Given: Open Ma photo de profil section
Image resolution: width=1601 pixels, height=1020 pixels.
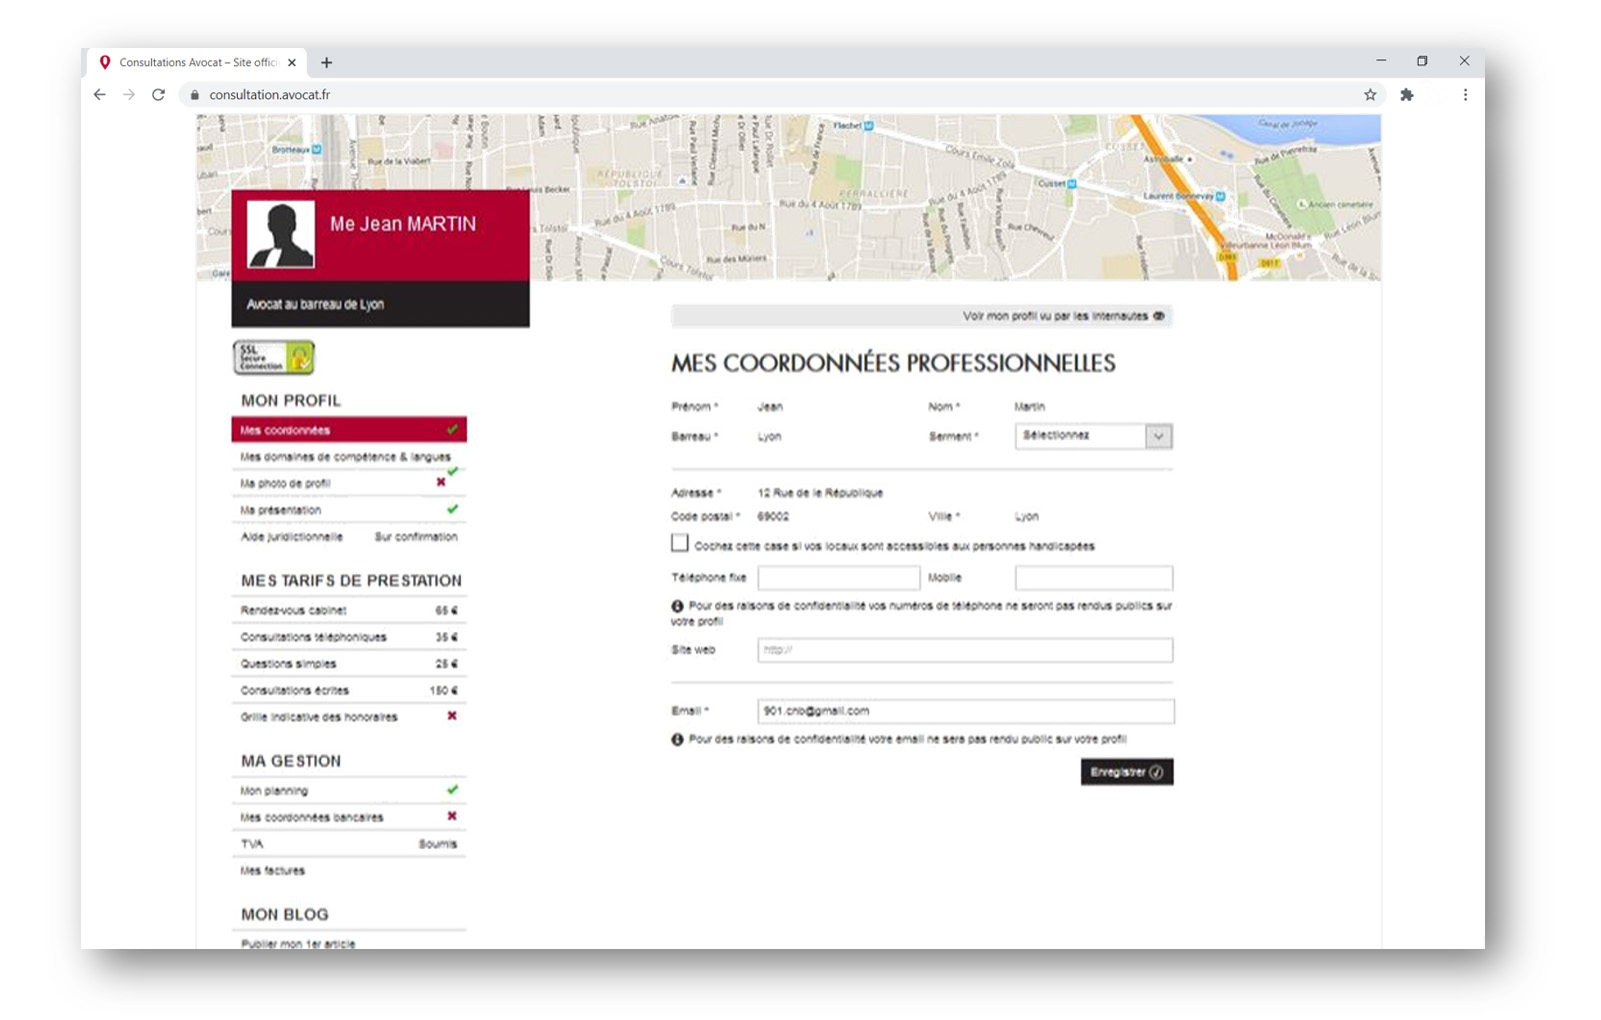Looking at the screenshot, I should pyautogui.click(x=349, y=483).
